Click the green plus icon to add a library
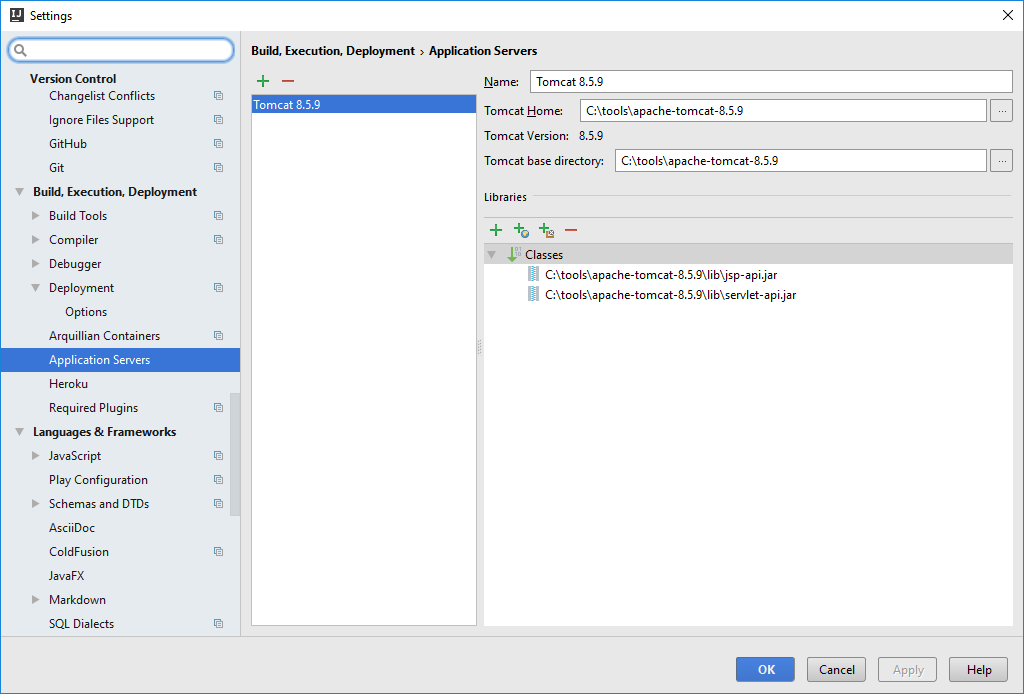This screenshot has width=1024, height=694. coord(496,230)
